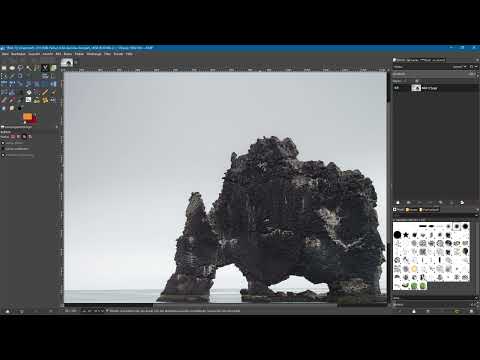Swap foreground and background colors
The image size is (480, 360).
coord(35,114)
